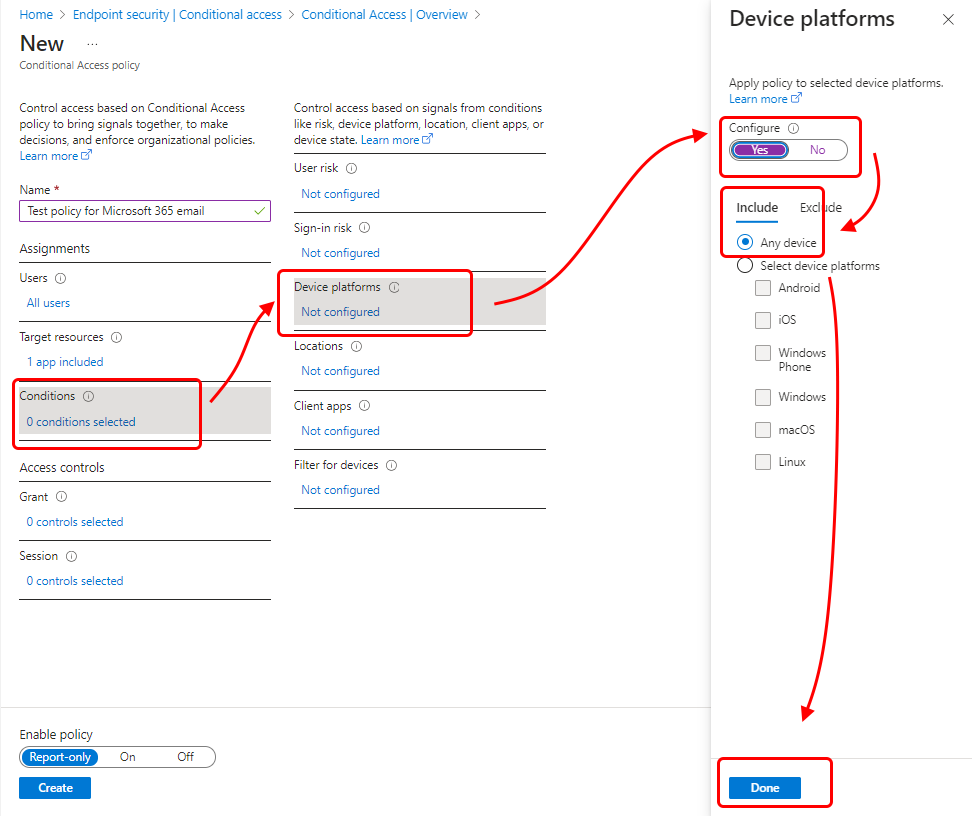
Task: Open info icon next to Locations
Action: pyautogui.click(x=356, y=346)
